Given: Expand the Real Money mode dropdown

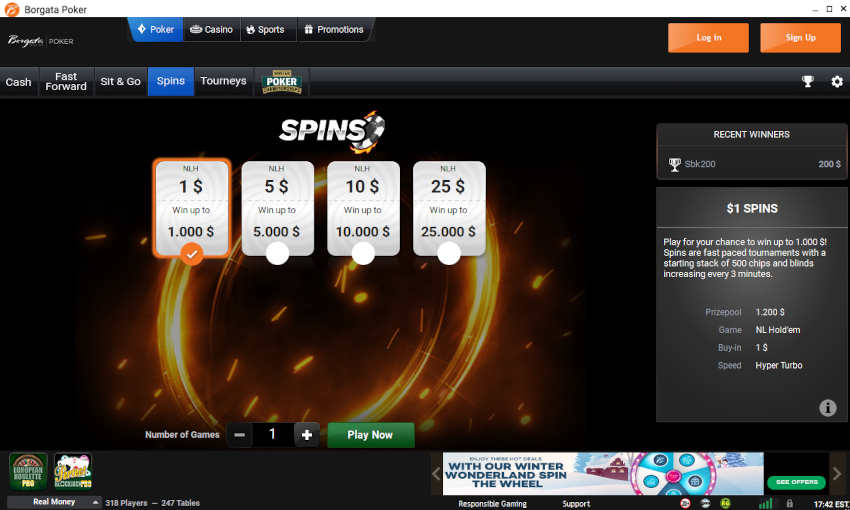Looking at the screenshot, I should (x=54, y=502).
